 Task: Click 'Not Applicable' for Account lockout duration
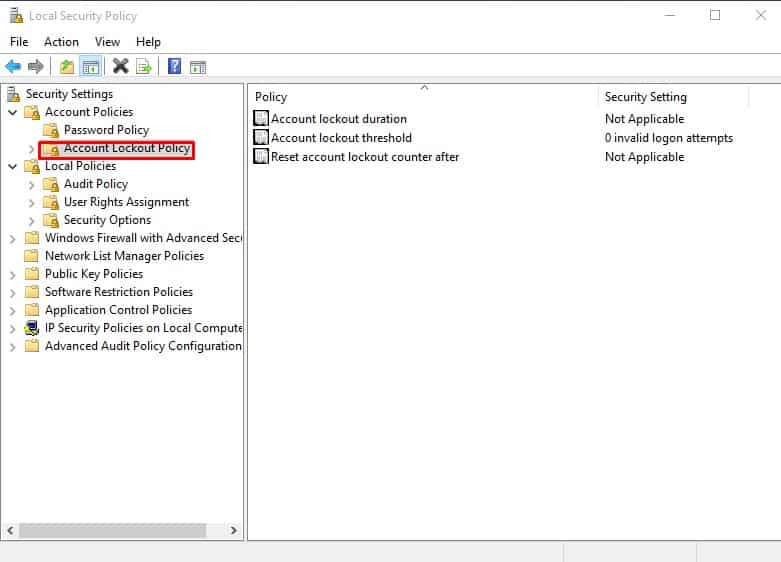click(645, 119)
